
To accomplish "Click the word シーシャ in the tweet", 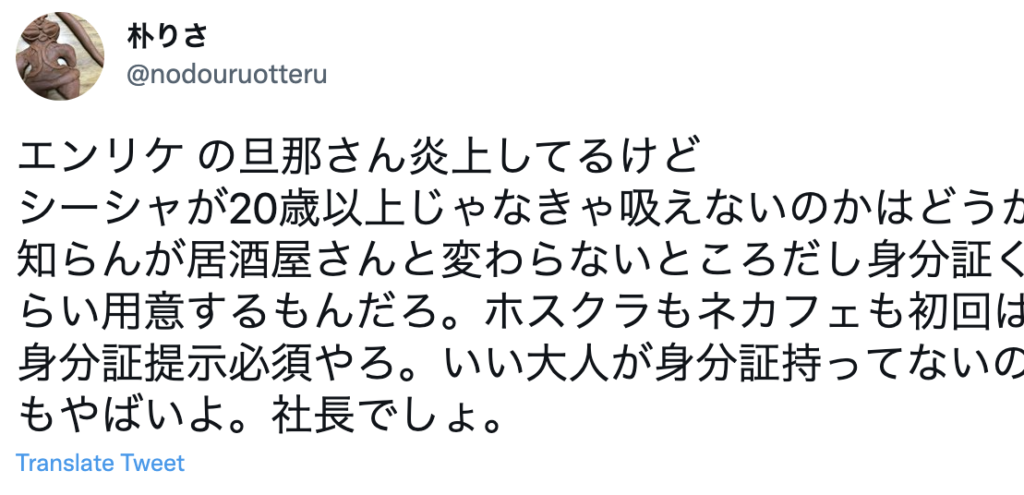I will [100, 210].
